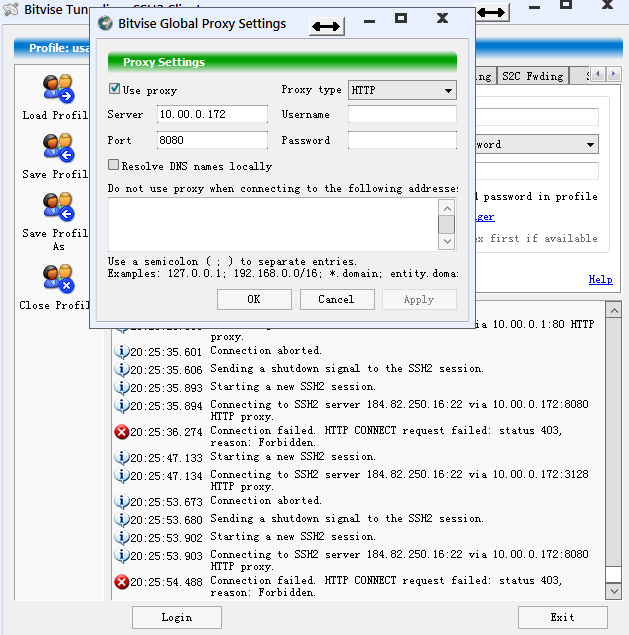Click the 'Connection aborted.' entry at 20:25:35.601
Screen dimensions: 629x635
pos(266,350)
